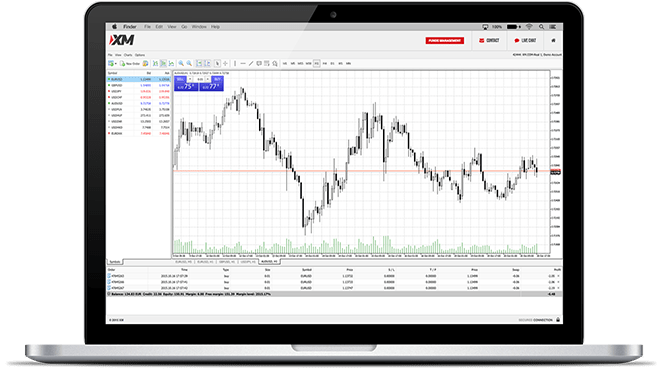Click the New Order toolbar button

tap(129, 64)
